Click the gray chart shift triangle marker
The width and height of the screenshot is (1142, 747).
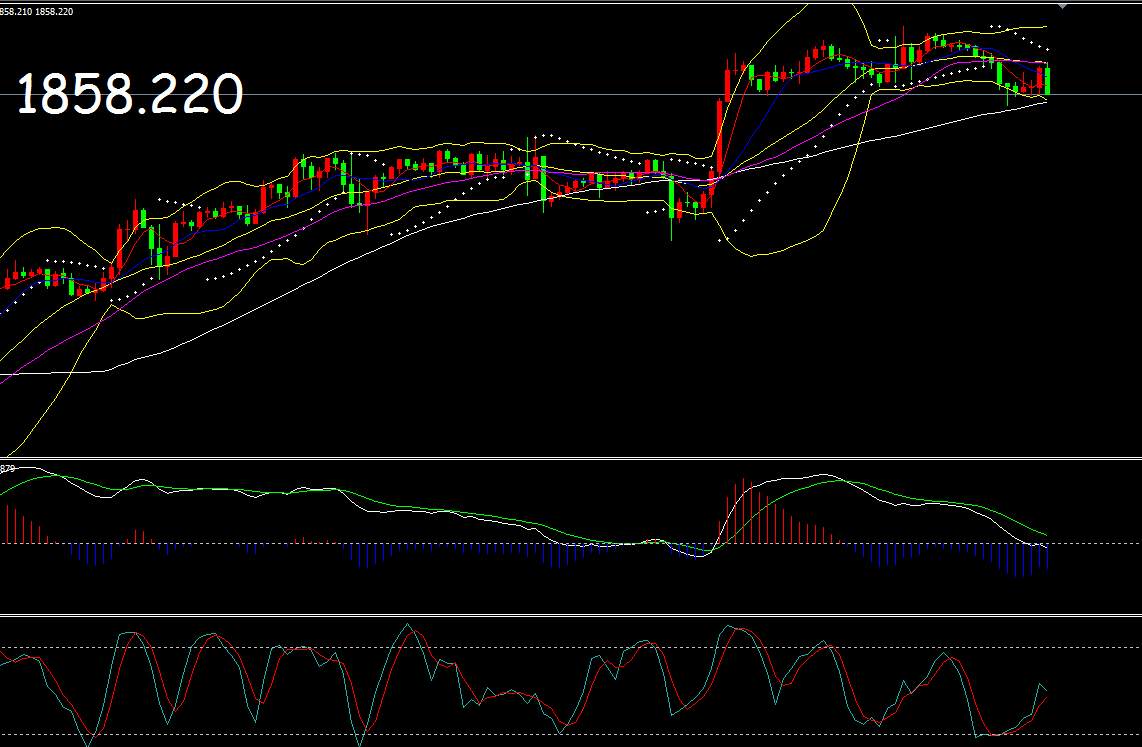[x=1062, y=6]
